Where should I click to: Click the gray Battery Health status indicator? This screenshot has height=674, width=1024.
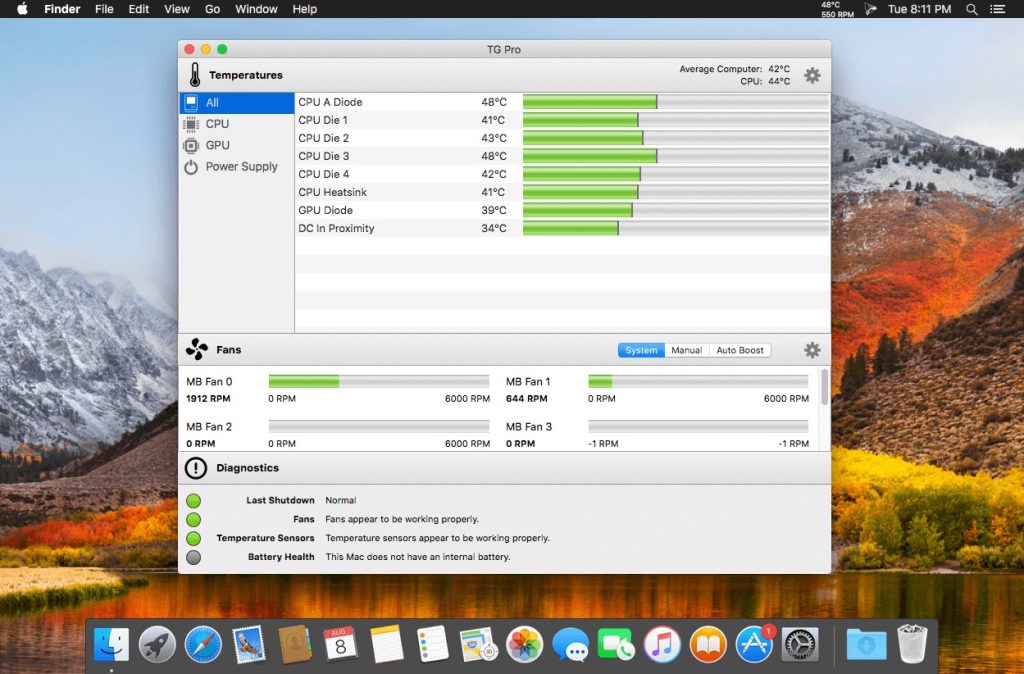click(x=193, y=557)
